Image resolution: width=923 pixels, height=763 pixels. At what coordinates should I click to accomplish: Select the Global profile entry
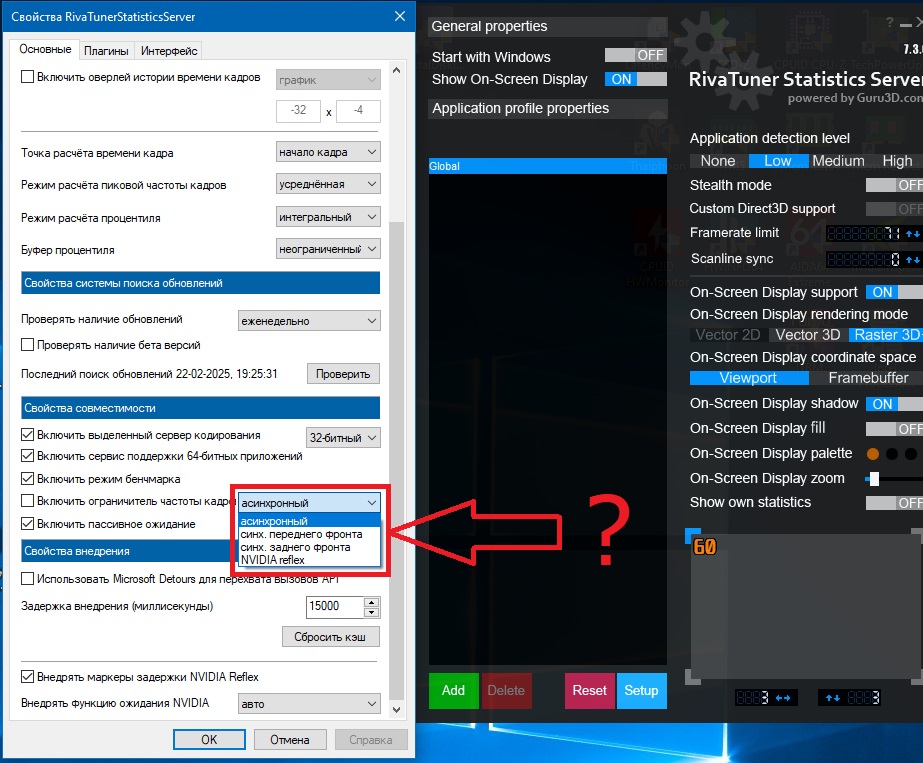tap(547, 166)
